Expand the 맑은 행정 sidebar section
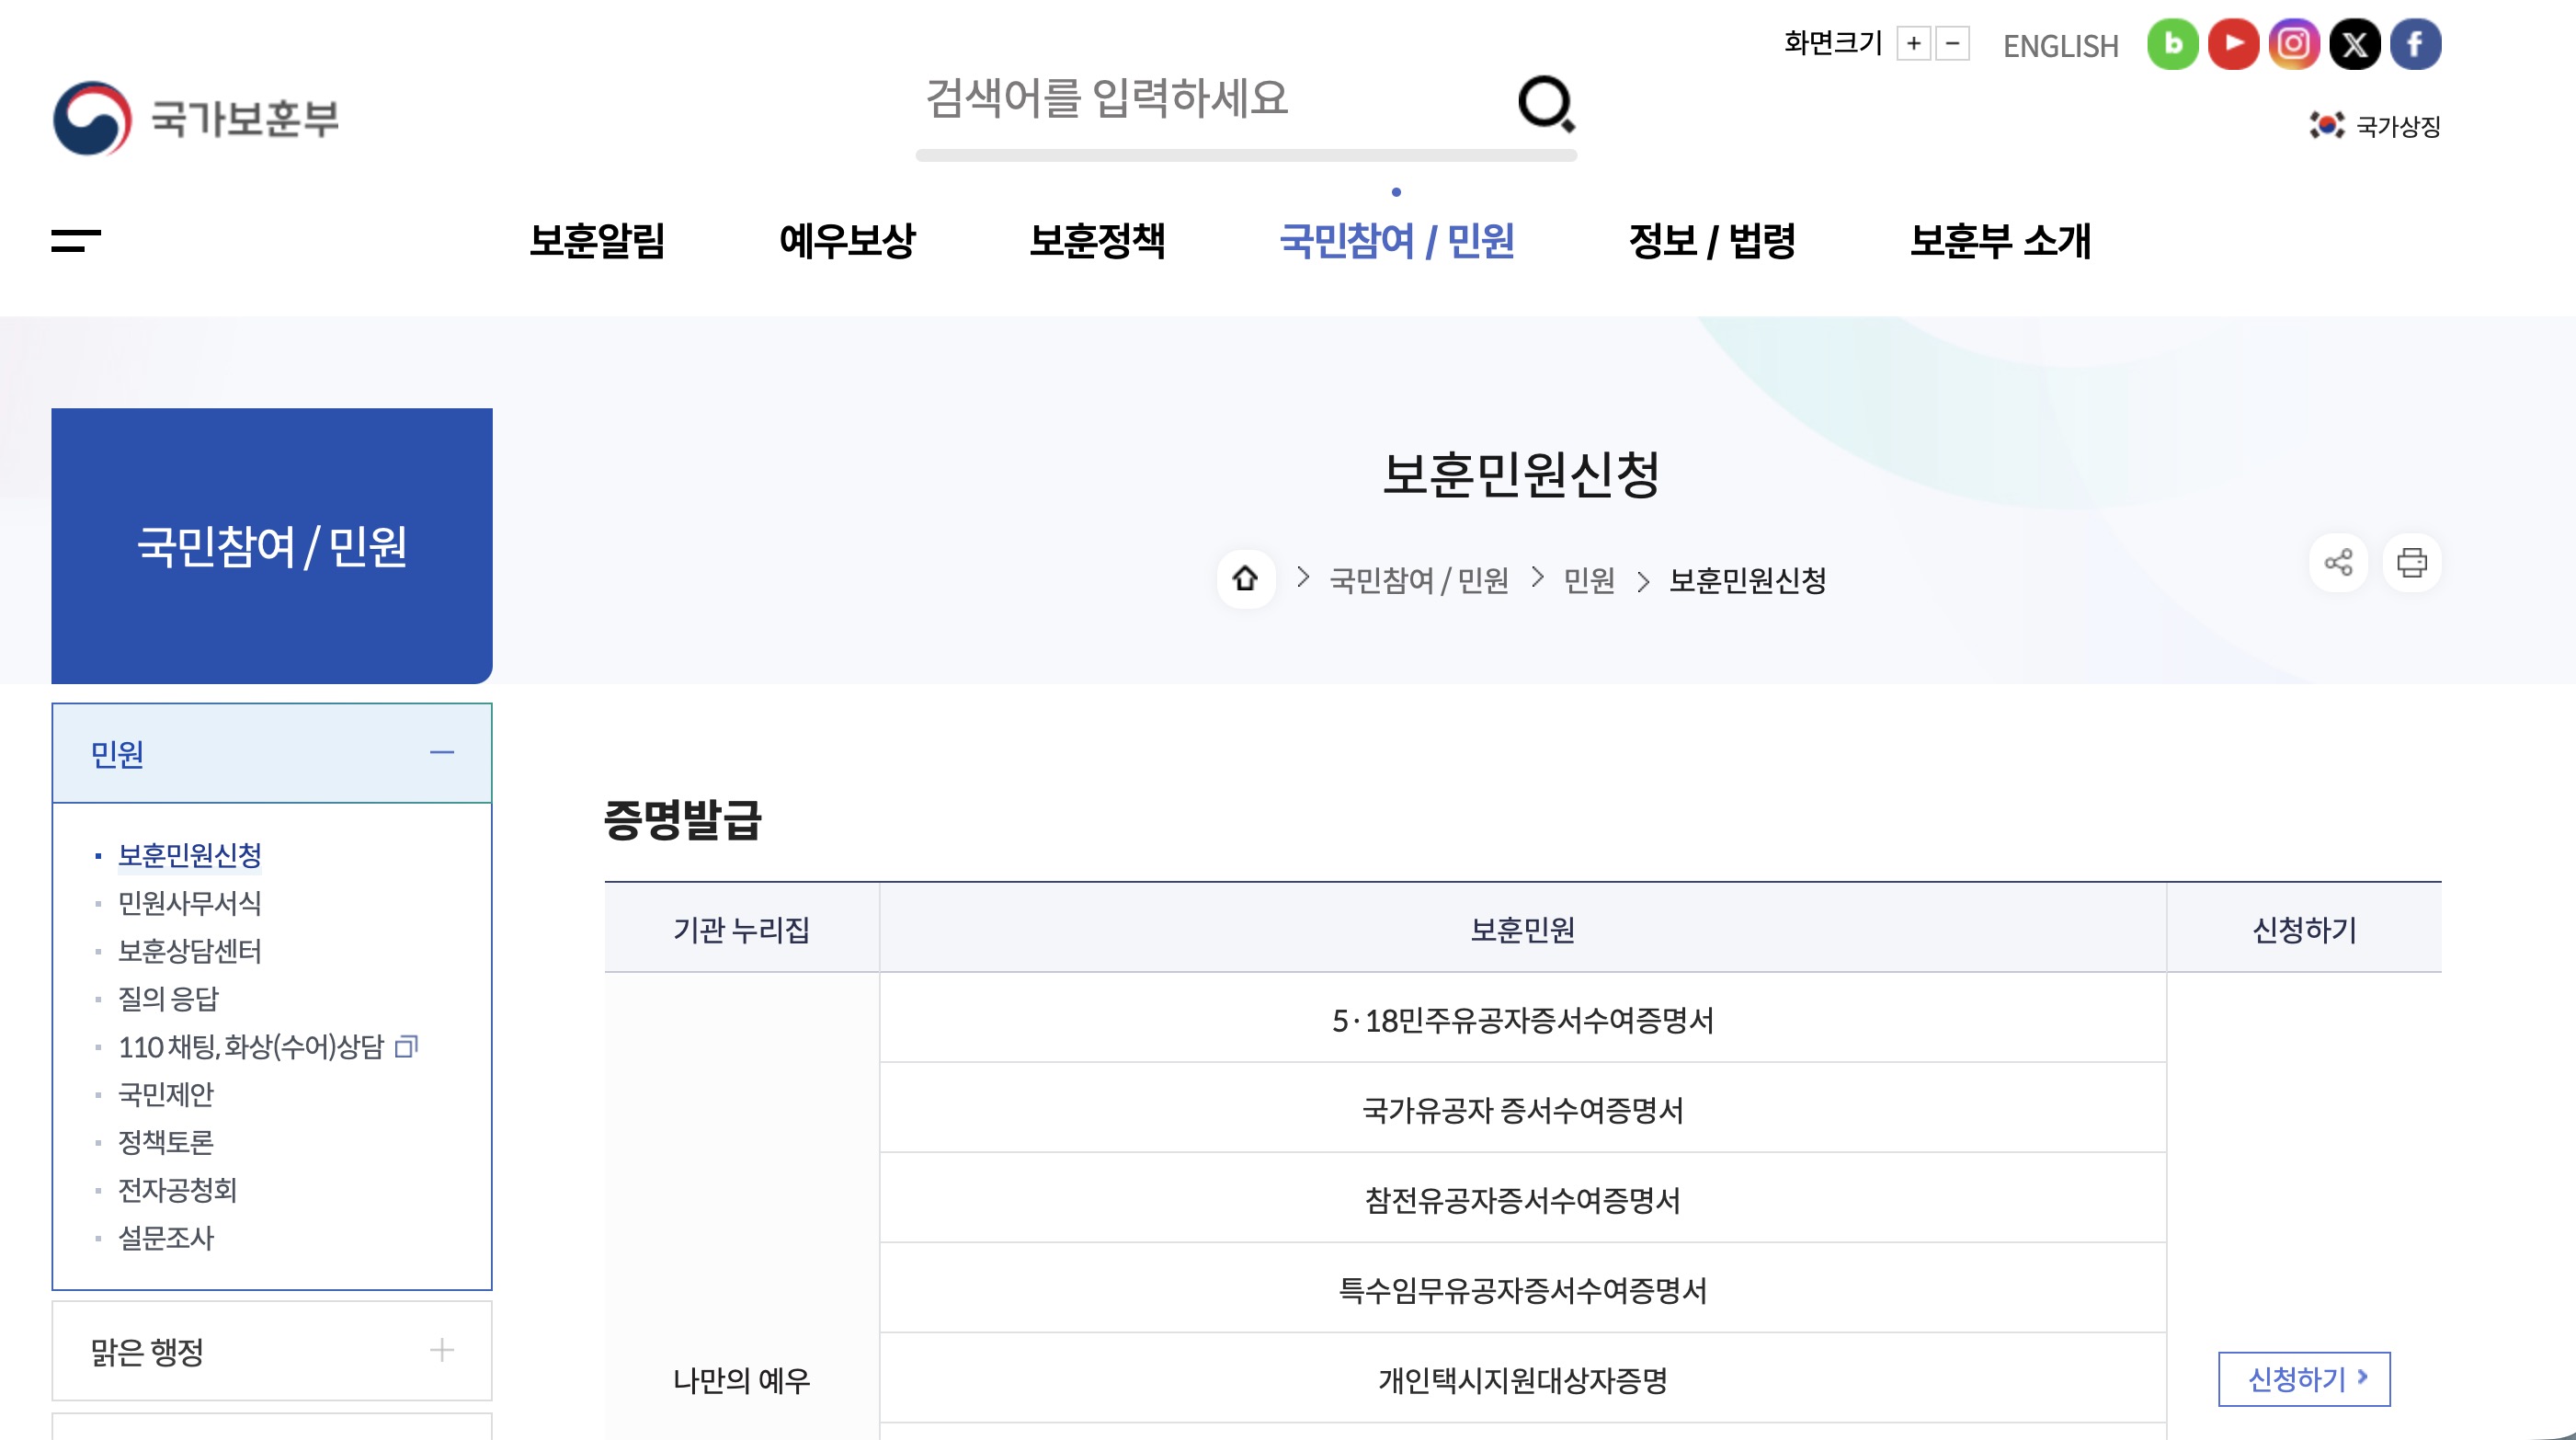This screenshot has height=1440, width=2576. (441, 1350)
